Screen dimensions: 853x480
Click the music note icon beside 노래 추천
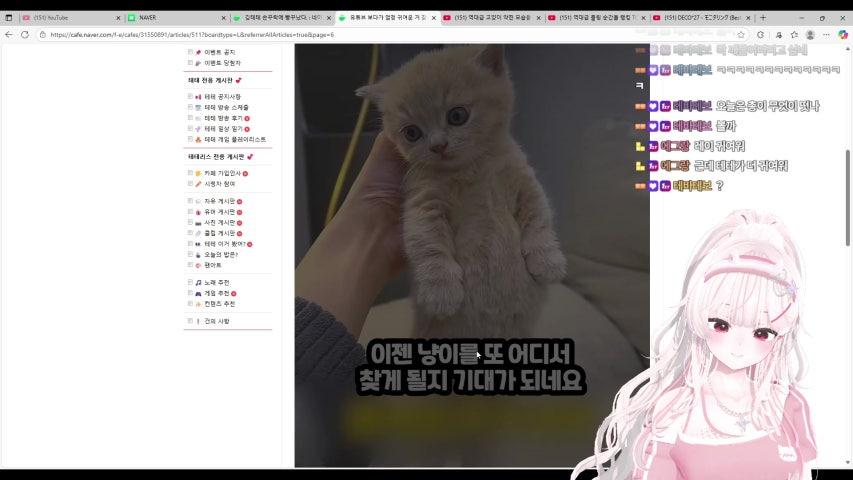pyautogui.click(x=198, y=283)
